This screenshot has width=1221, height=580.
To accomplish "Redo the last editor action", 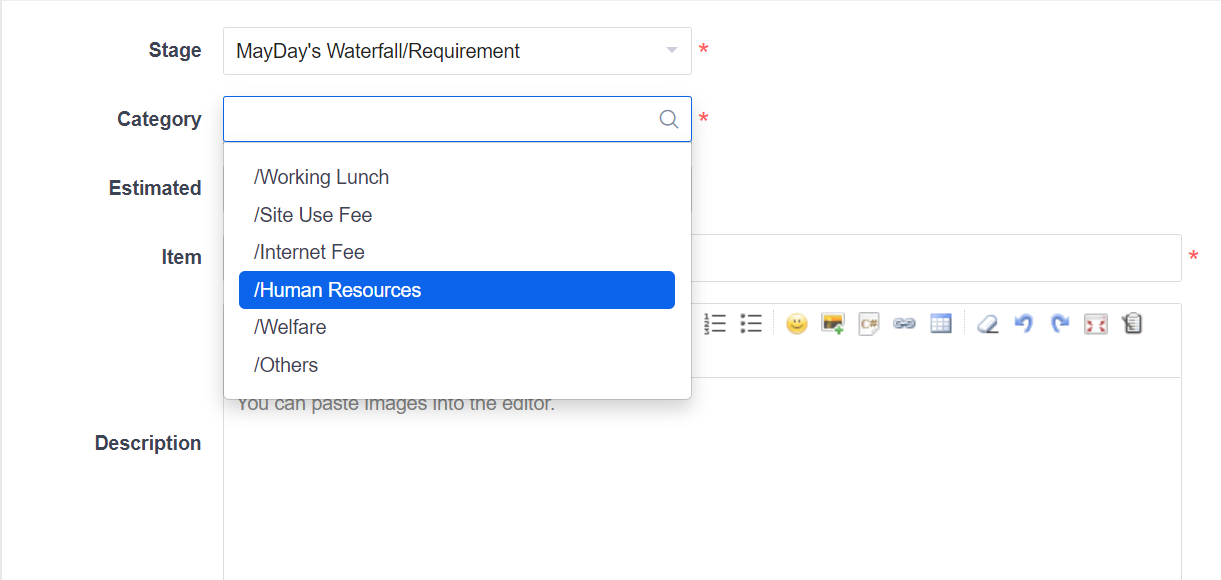I will [x=1060, y=324].
